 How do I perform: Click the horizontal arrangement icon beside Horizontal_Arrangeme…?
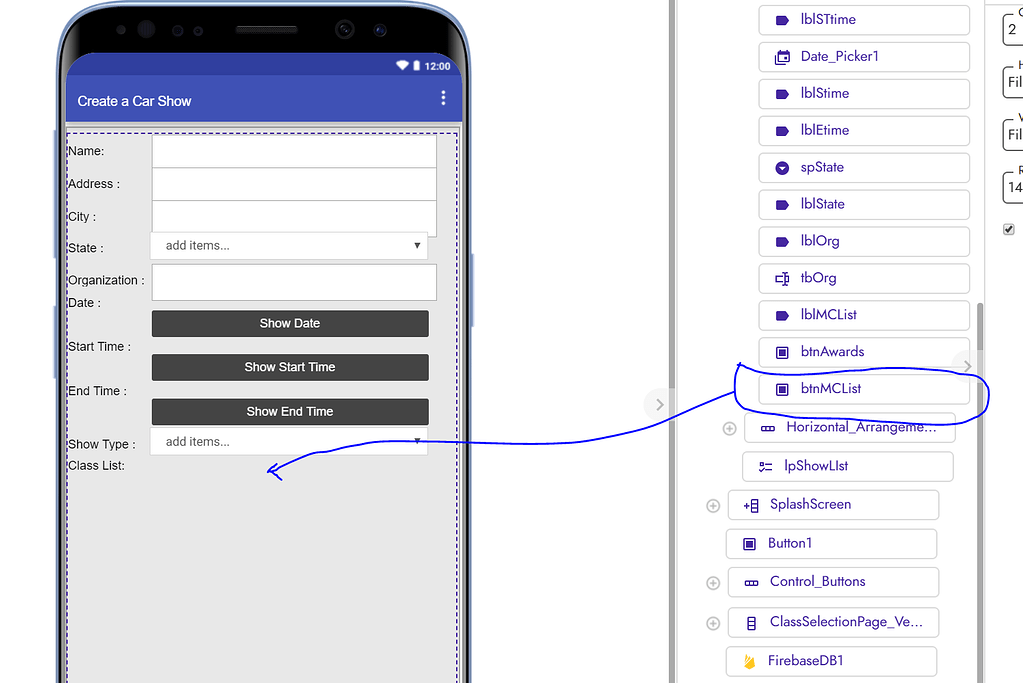(x=768, y=429)
